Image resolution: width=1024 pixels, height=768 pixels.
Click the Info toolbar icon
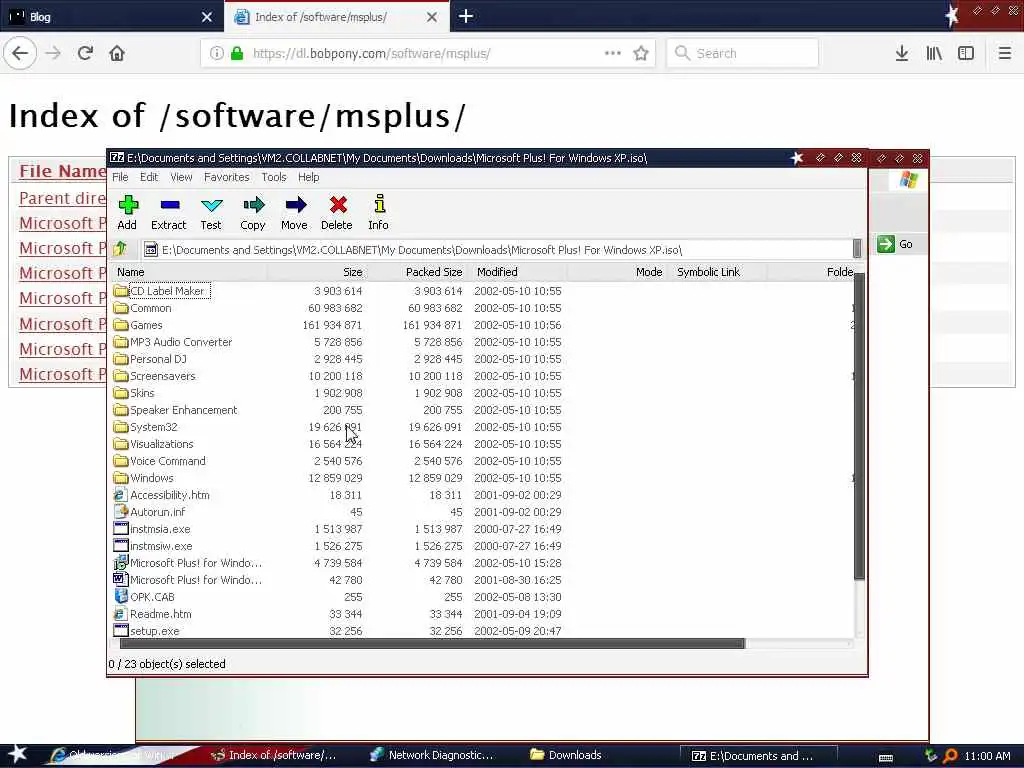click(x=379, y=212)
